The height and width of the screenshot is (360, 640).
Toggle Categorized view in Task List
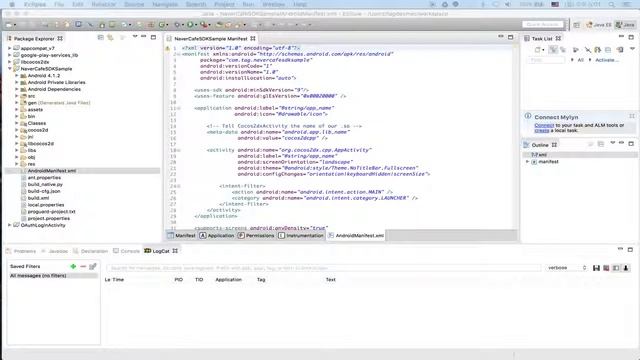[x=553, y=49]
